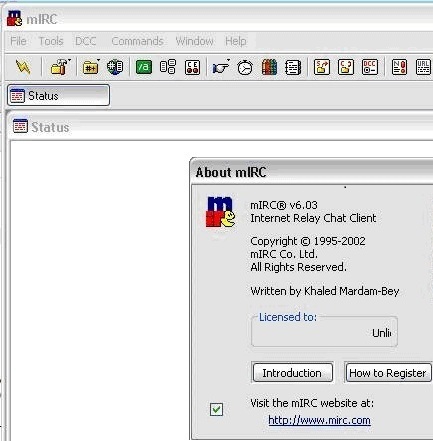
Task: Click the lined notebook page toolbar icon
Action: pos(293,67)
